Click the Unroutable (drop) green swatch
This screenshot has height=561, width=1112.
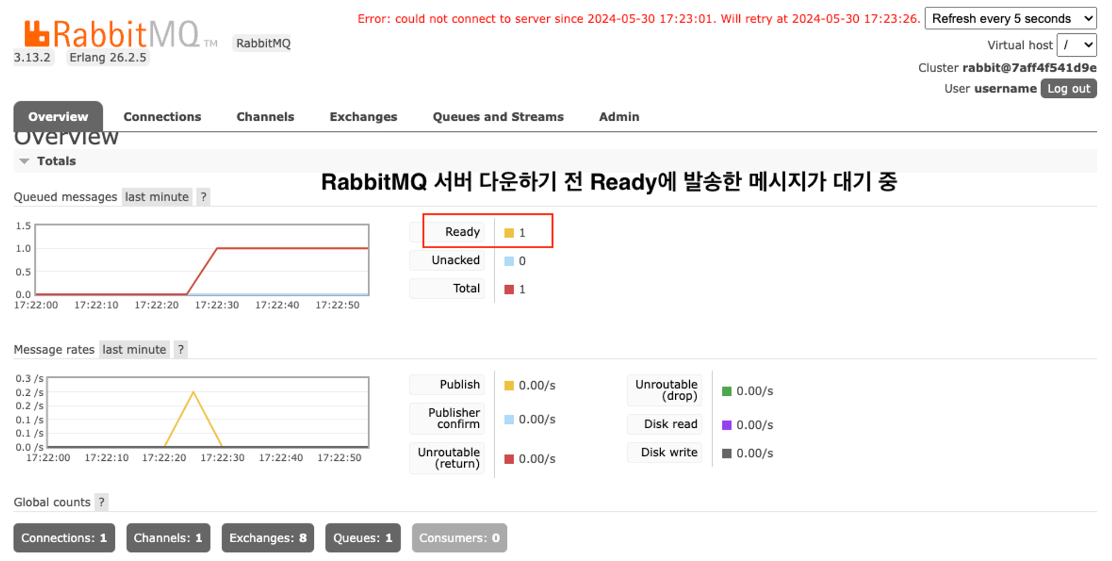[727, 391]
